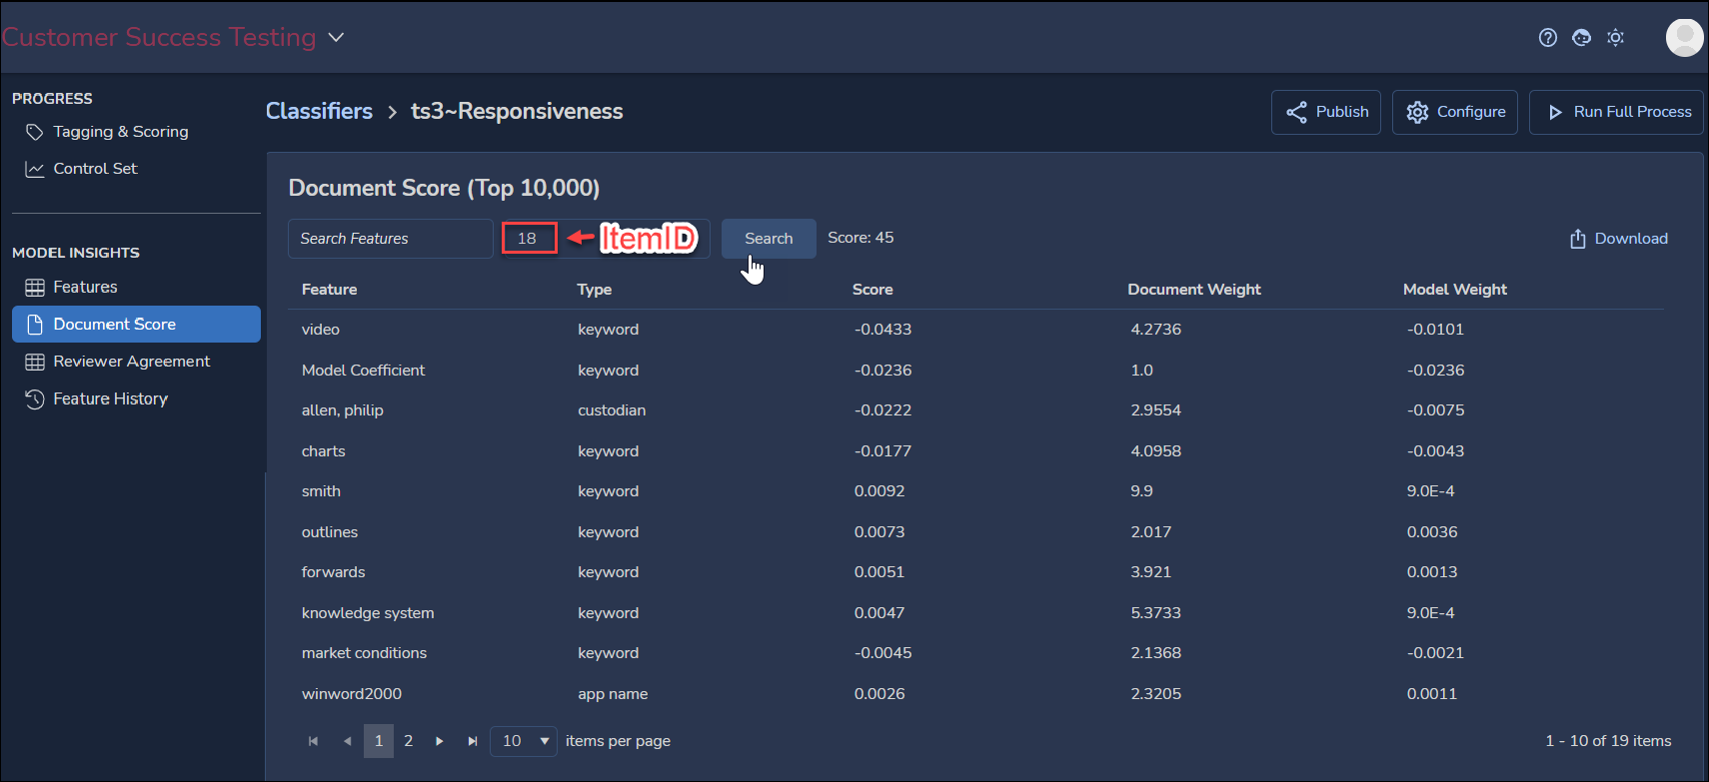The width and height of the screenshot is (1709, 782).
Task: Click the Model Weight column header
Action: (x=1454, y=289)
